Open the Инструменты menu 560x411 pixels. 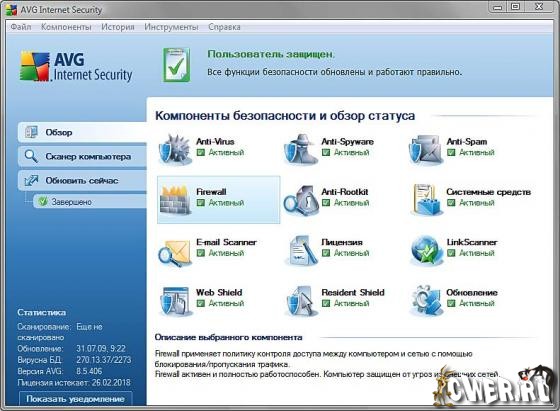(171, 27)
